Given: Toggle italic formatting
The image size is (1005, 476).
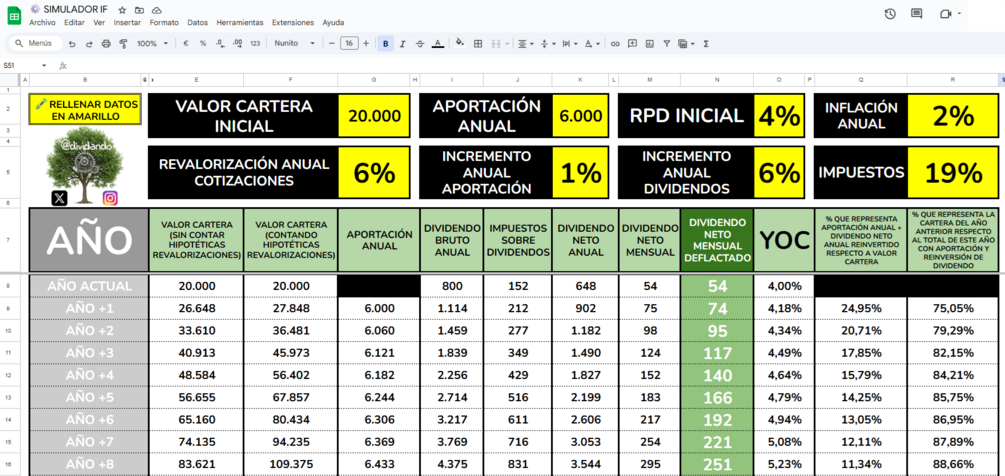Looking at the screenshot, I should click(403, 44).
